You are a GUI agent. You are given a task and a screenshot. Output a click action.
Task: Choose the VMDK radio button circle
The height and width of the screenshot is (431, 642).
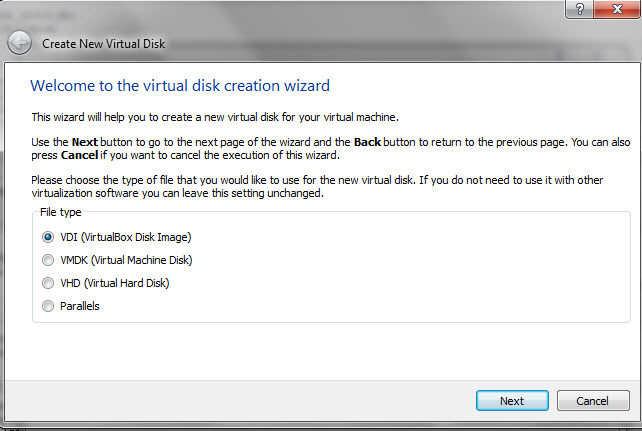(48, 260)
